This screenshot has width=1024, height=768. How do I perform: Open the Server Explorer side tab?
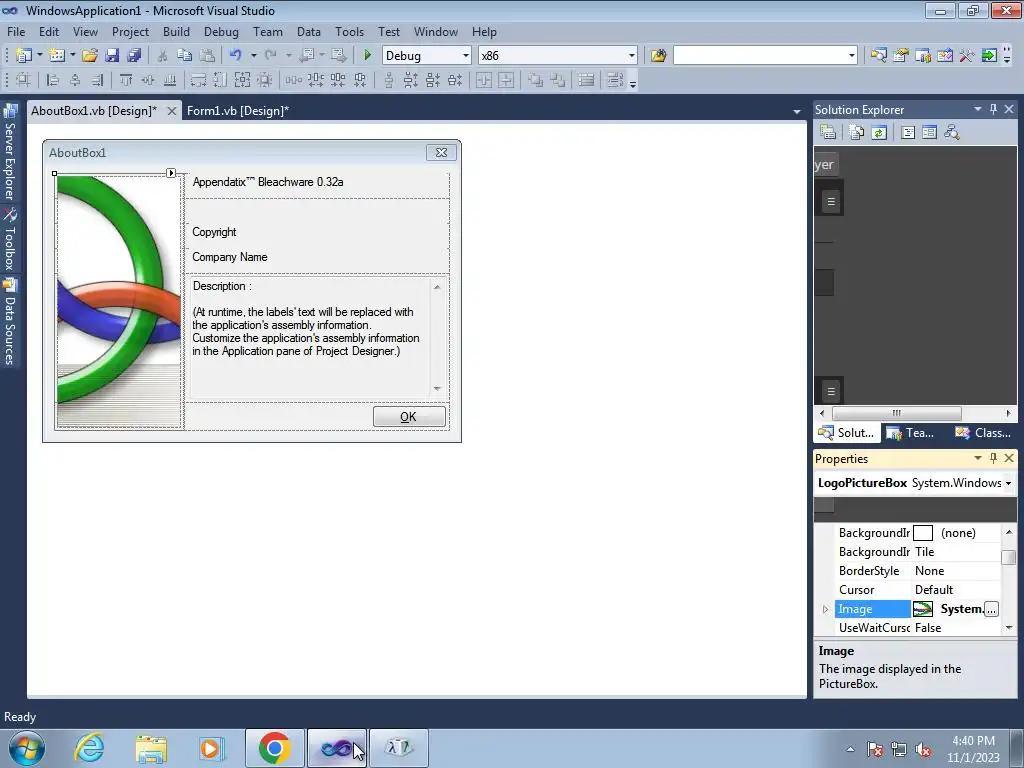[x=10, y=152]
